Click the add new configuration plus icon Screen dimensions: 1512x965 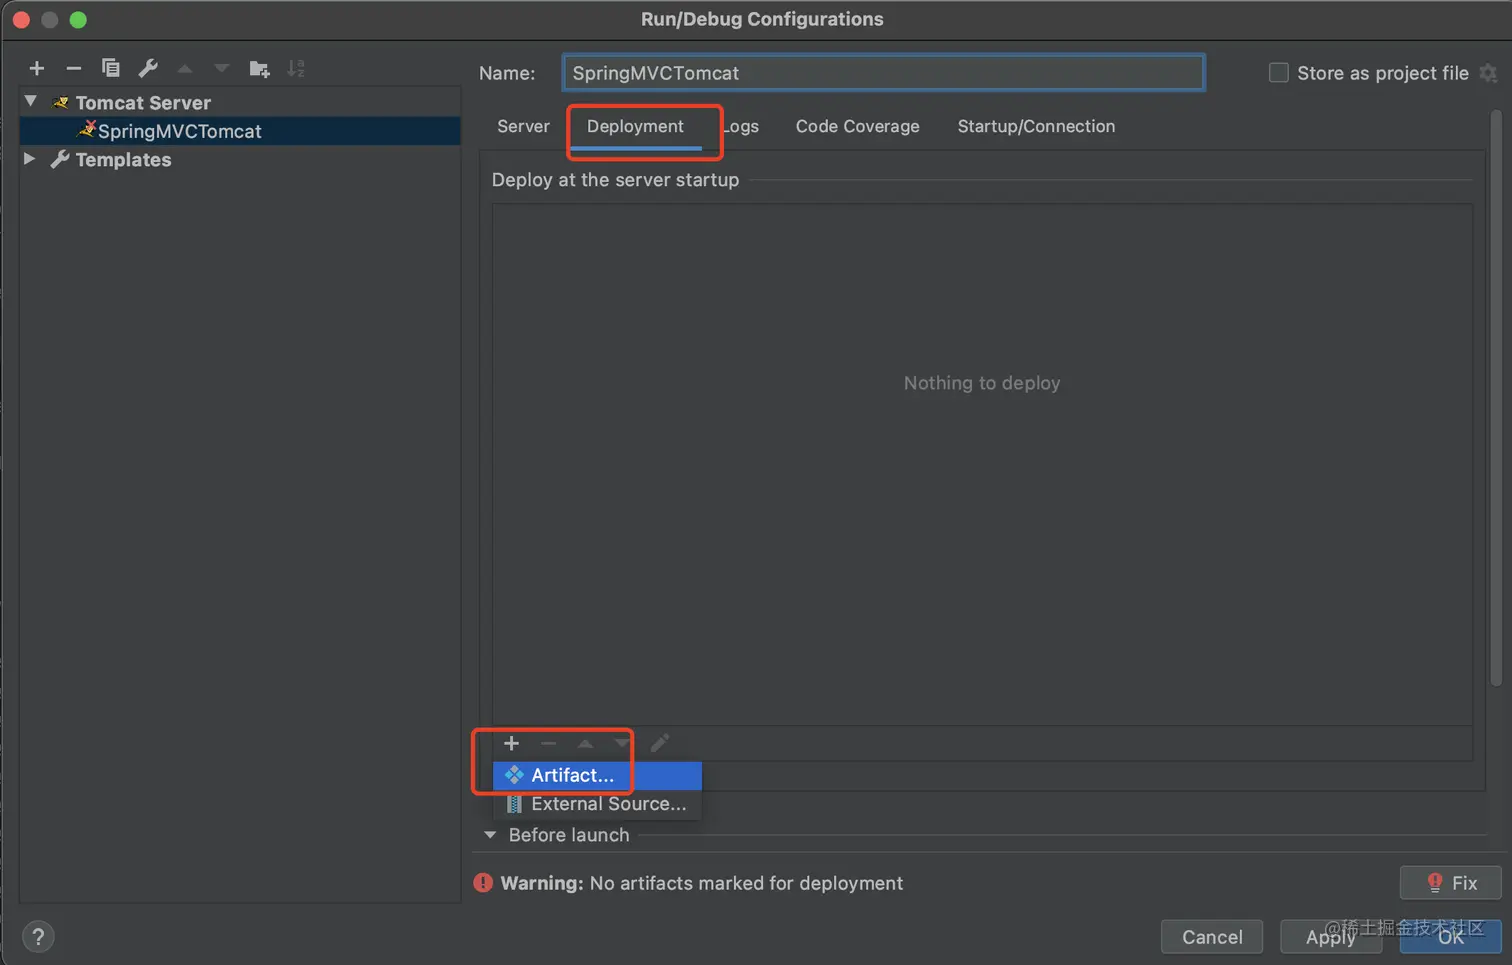click(37, 68)
